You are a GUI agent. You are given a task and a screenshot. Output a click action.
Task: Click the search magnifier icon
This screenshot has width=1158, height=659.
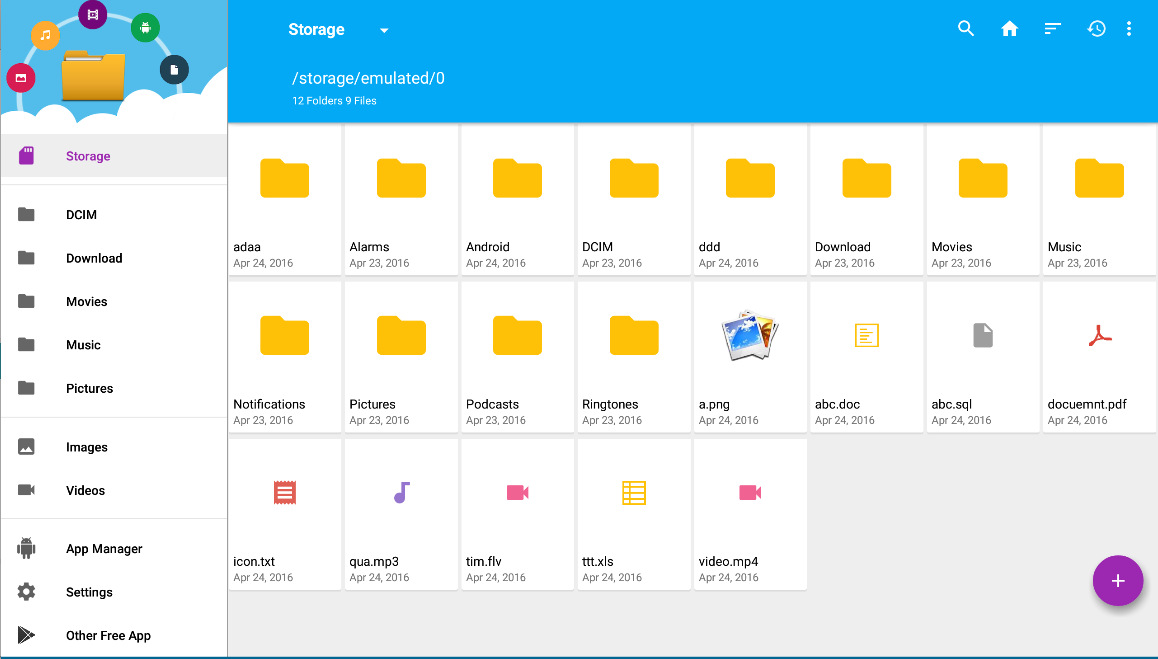[965, 29]
